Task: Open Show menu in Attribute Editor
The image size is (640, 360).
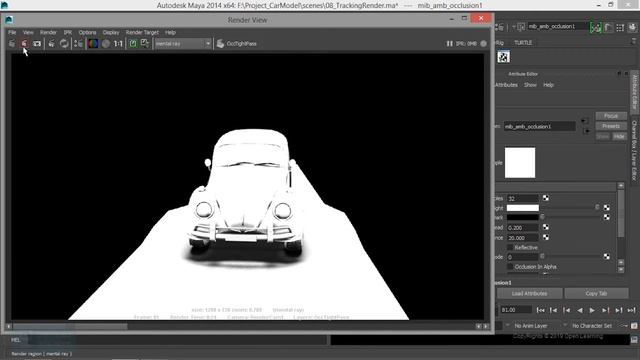Action: point(530,85)
